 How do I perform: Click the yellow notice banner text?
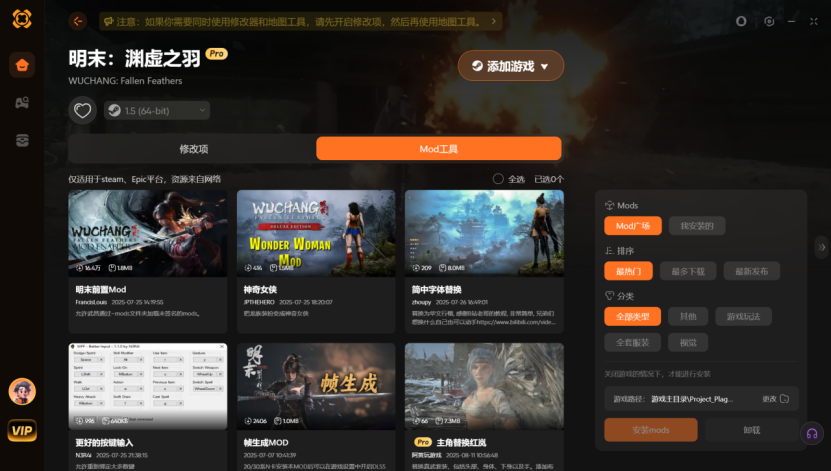[x=299, y=22]
